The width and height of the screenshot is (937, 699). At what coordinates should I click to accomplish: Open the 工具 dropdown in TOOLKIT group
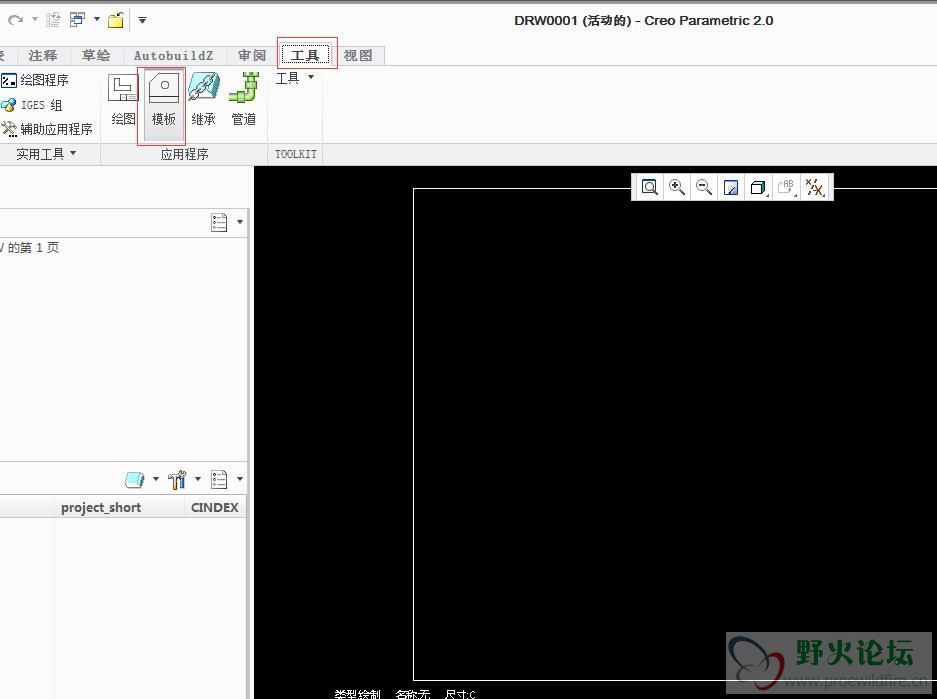[x=294, y=78]
